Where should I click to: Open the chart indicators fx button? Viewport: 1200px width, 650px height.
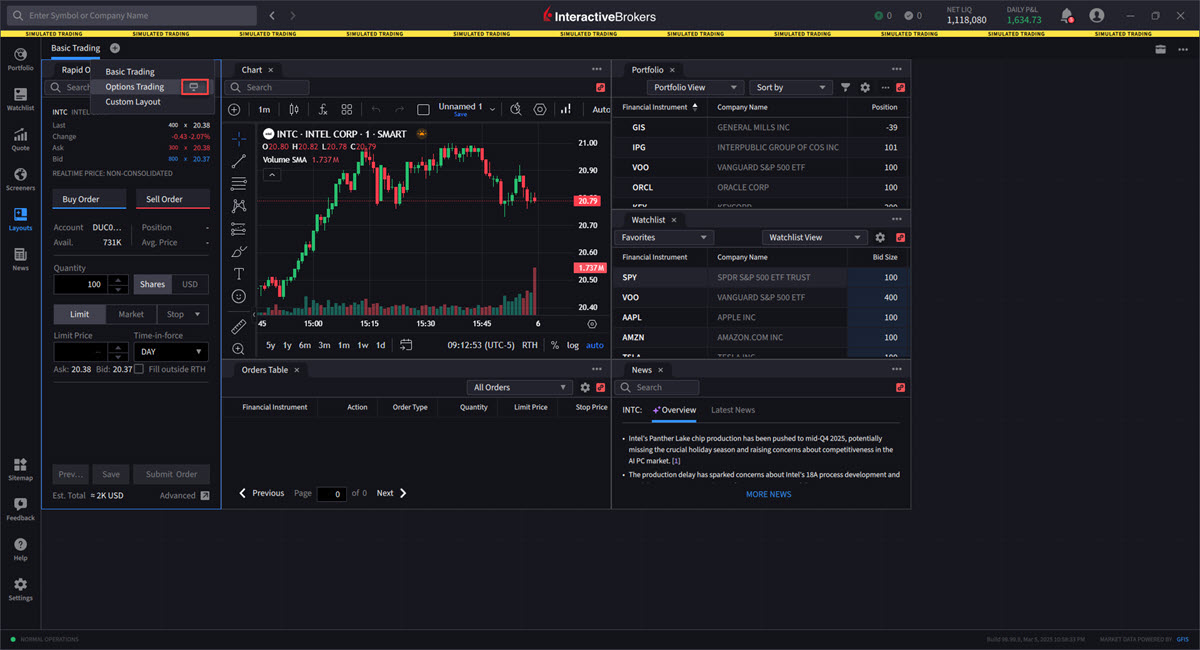pos(322,109)
